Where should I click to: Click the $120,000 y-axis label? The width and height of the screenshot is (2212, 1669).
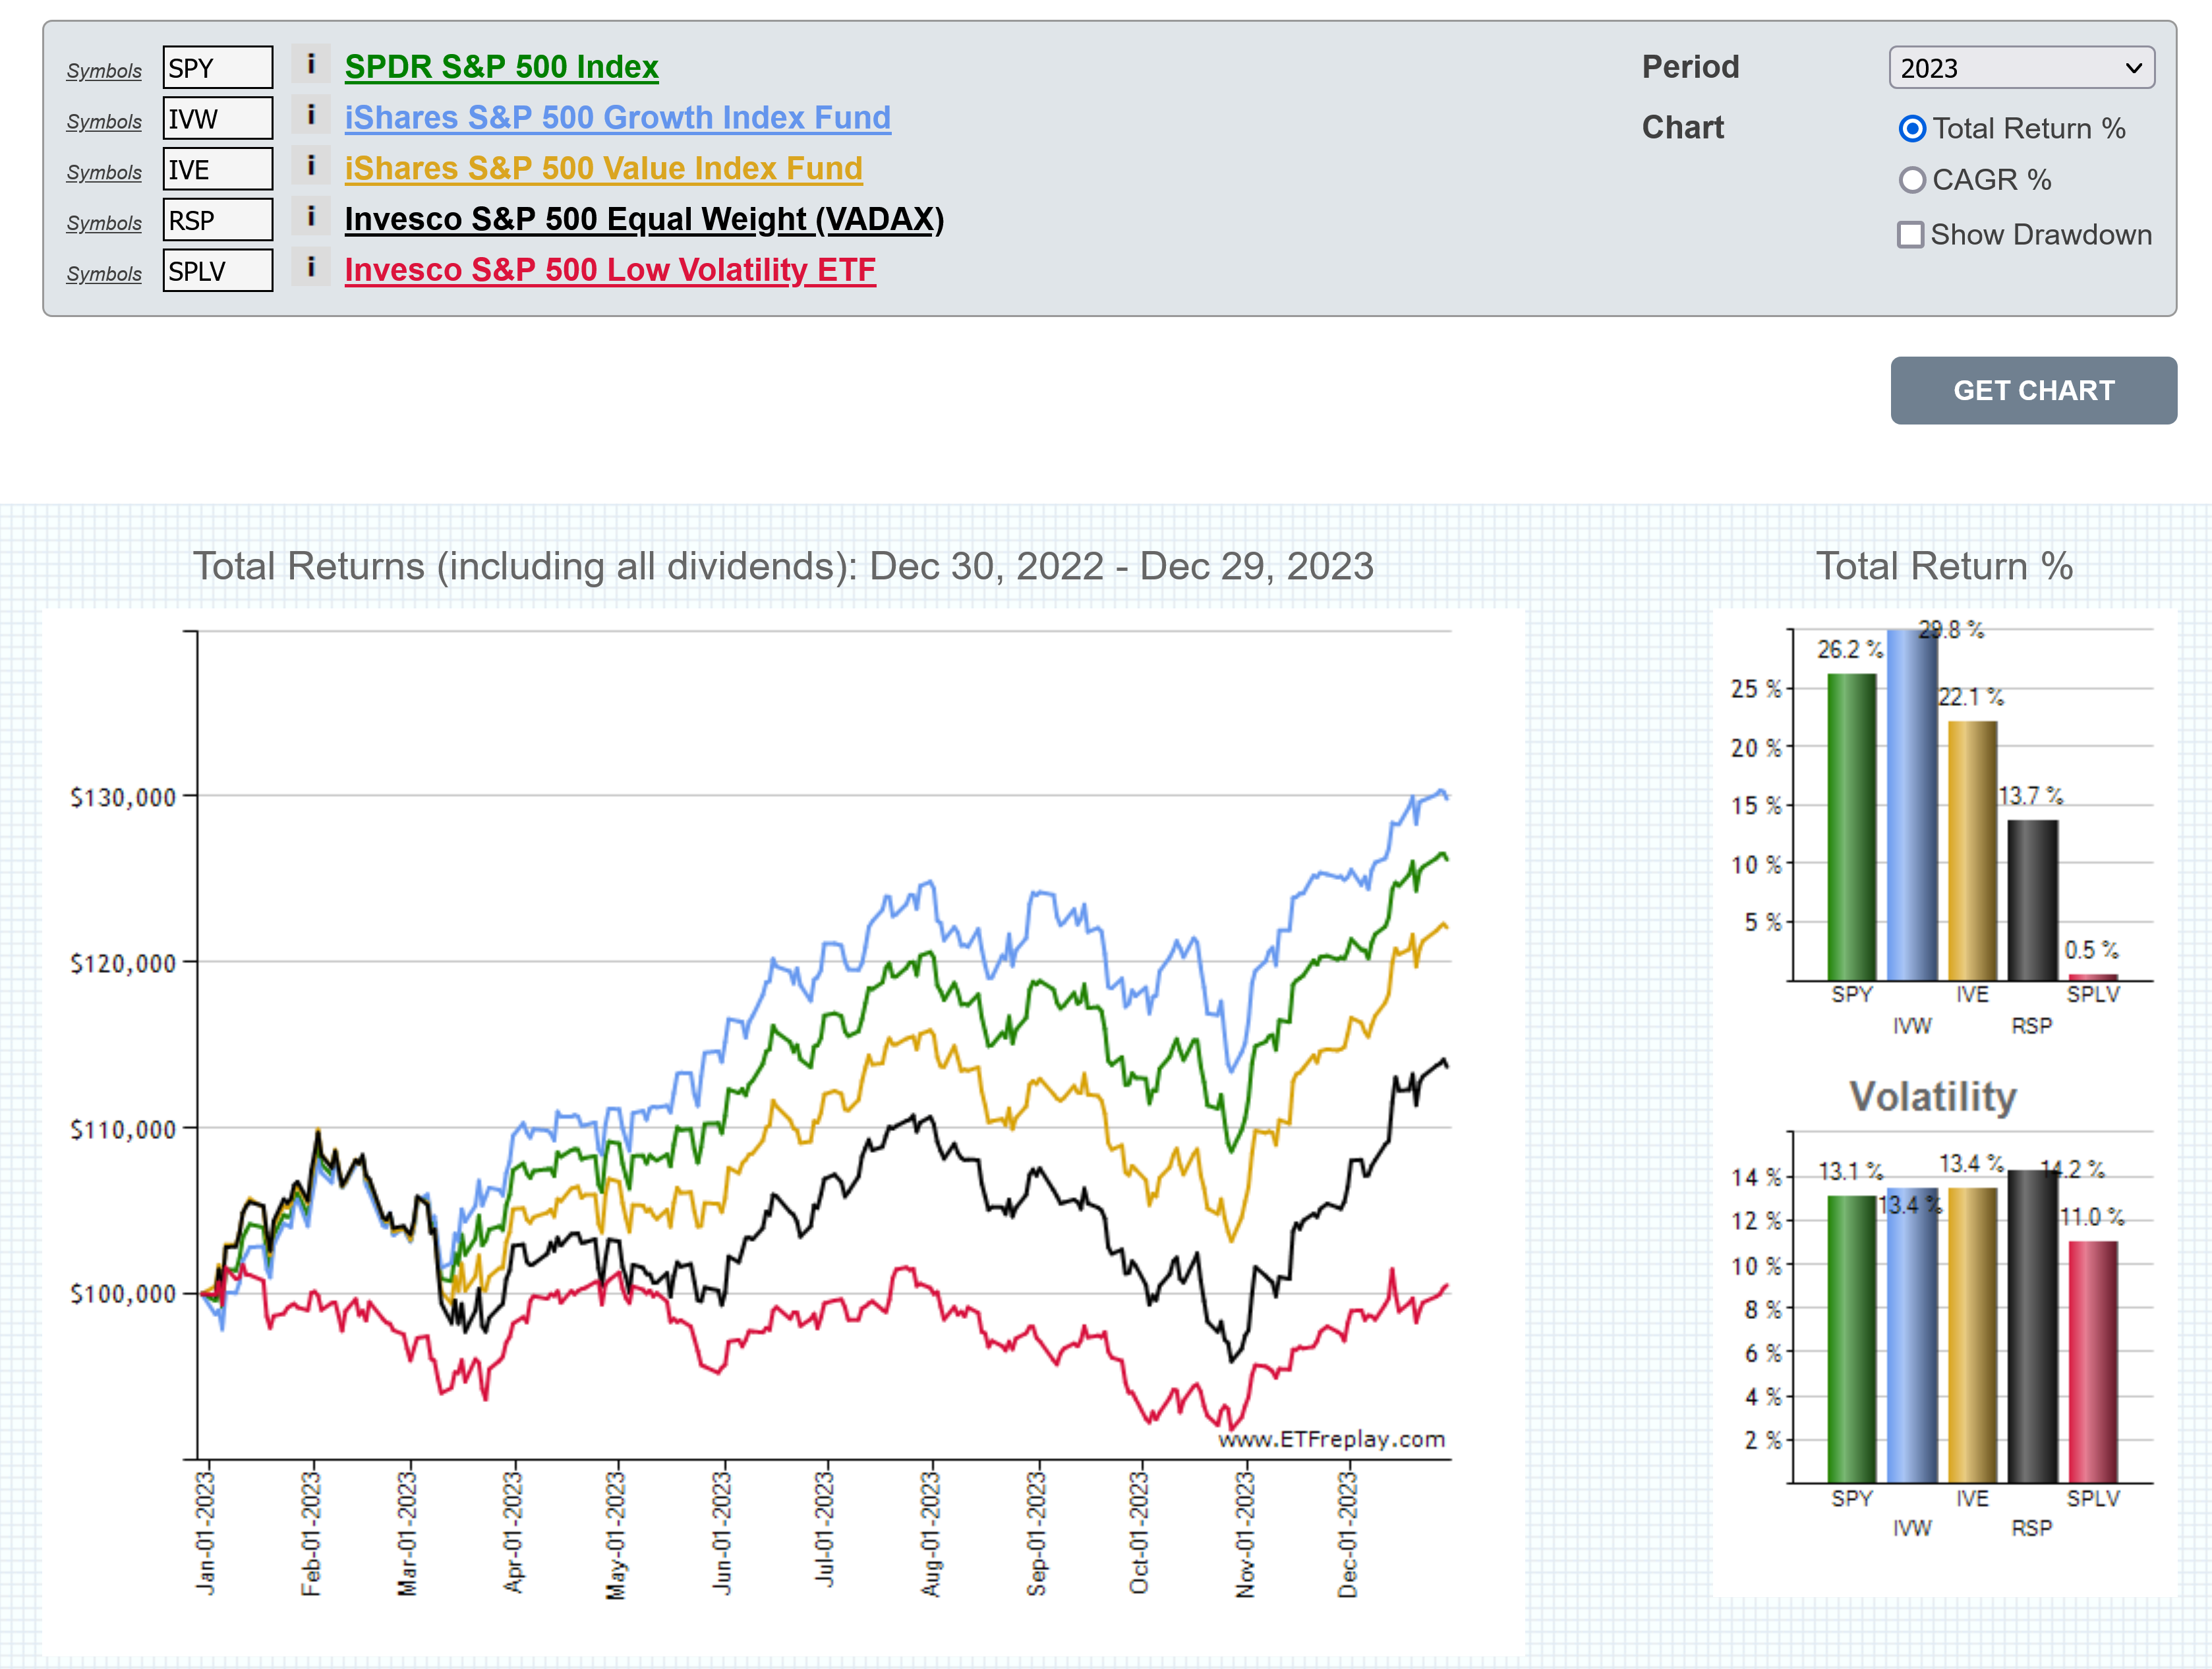pos(122,963)
